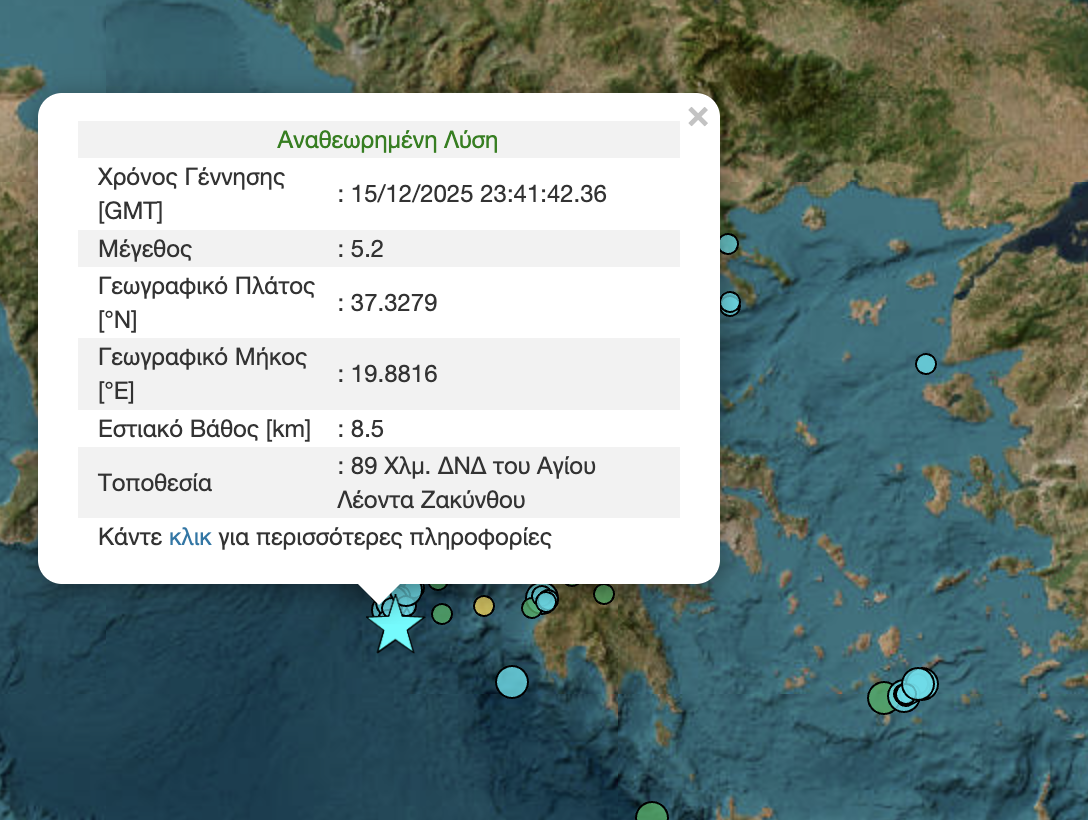
Task: Click the magnitude value 5.2
Action: (x=367, y=249)
